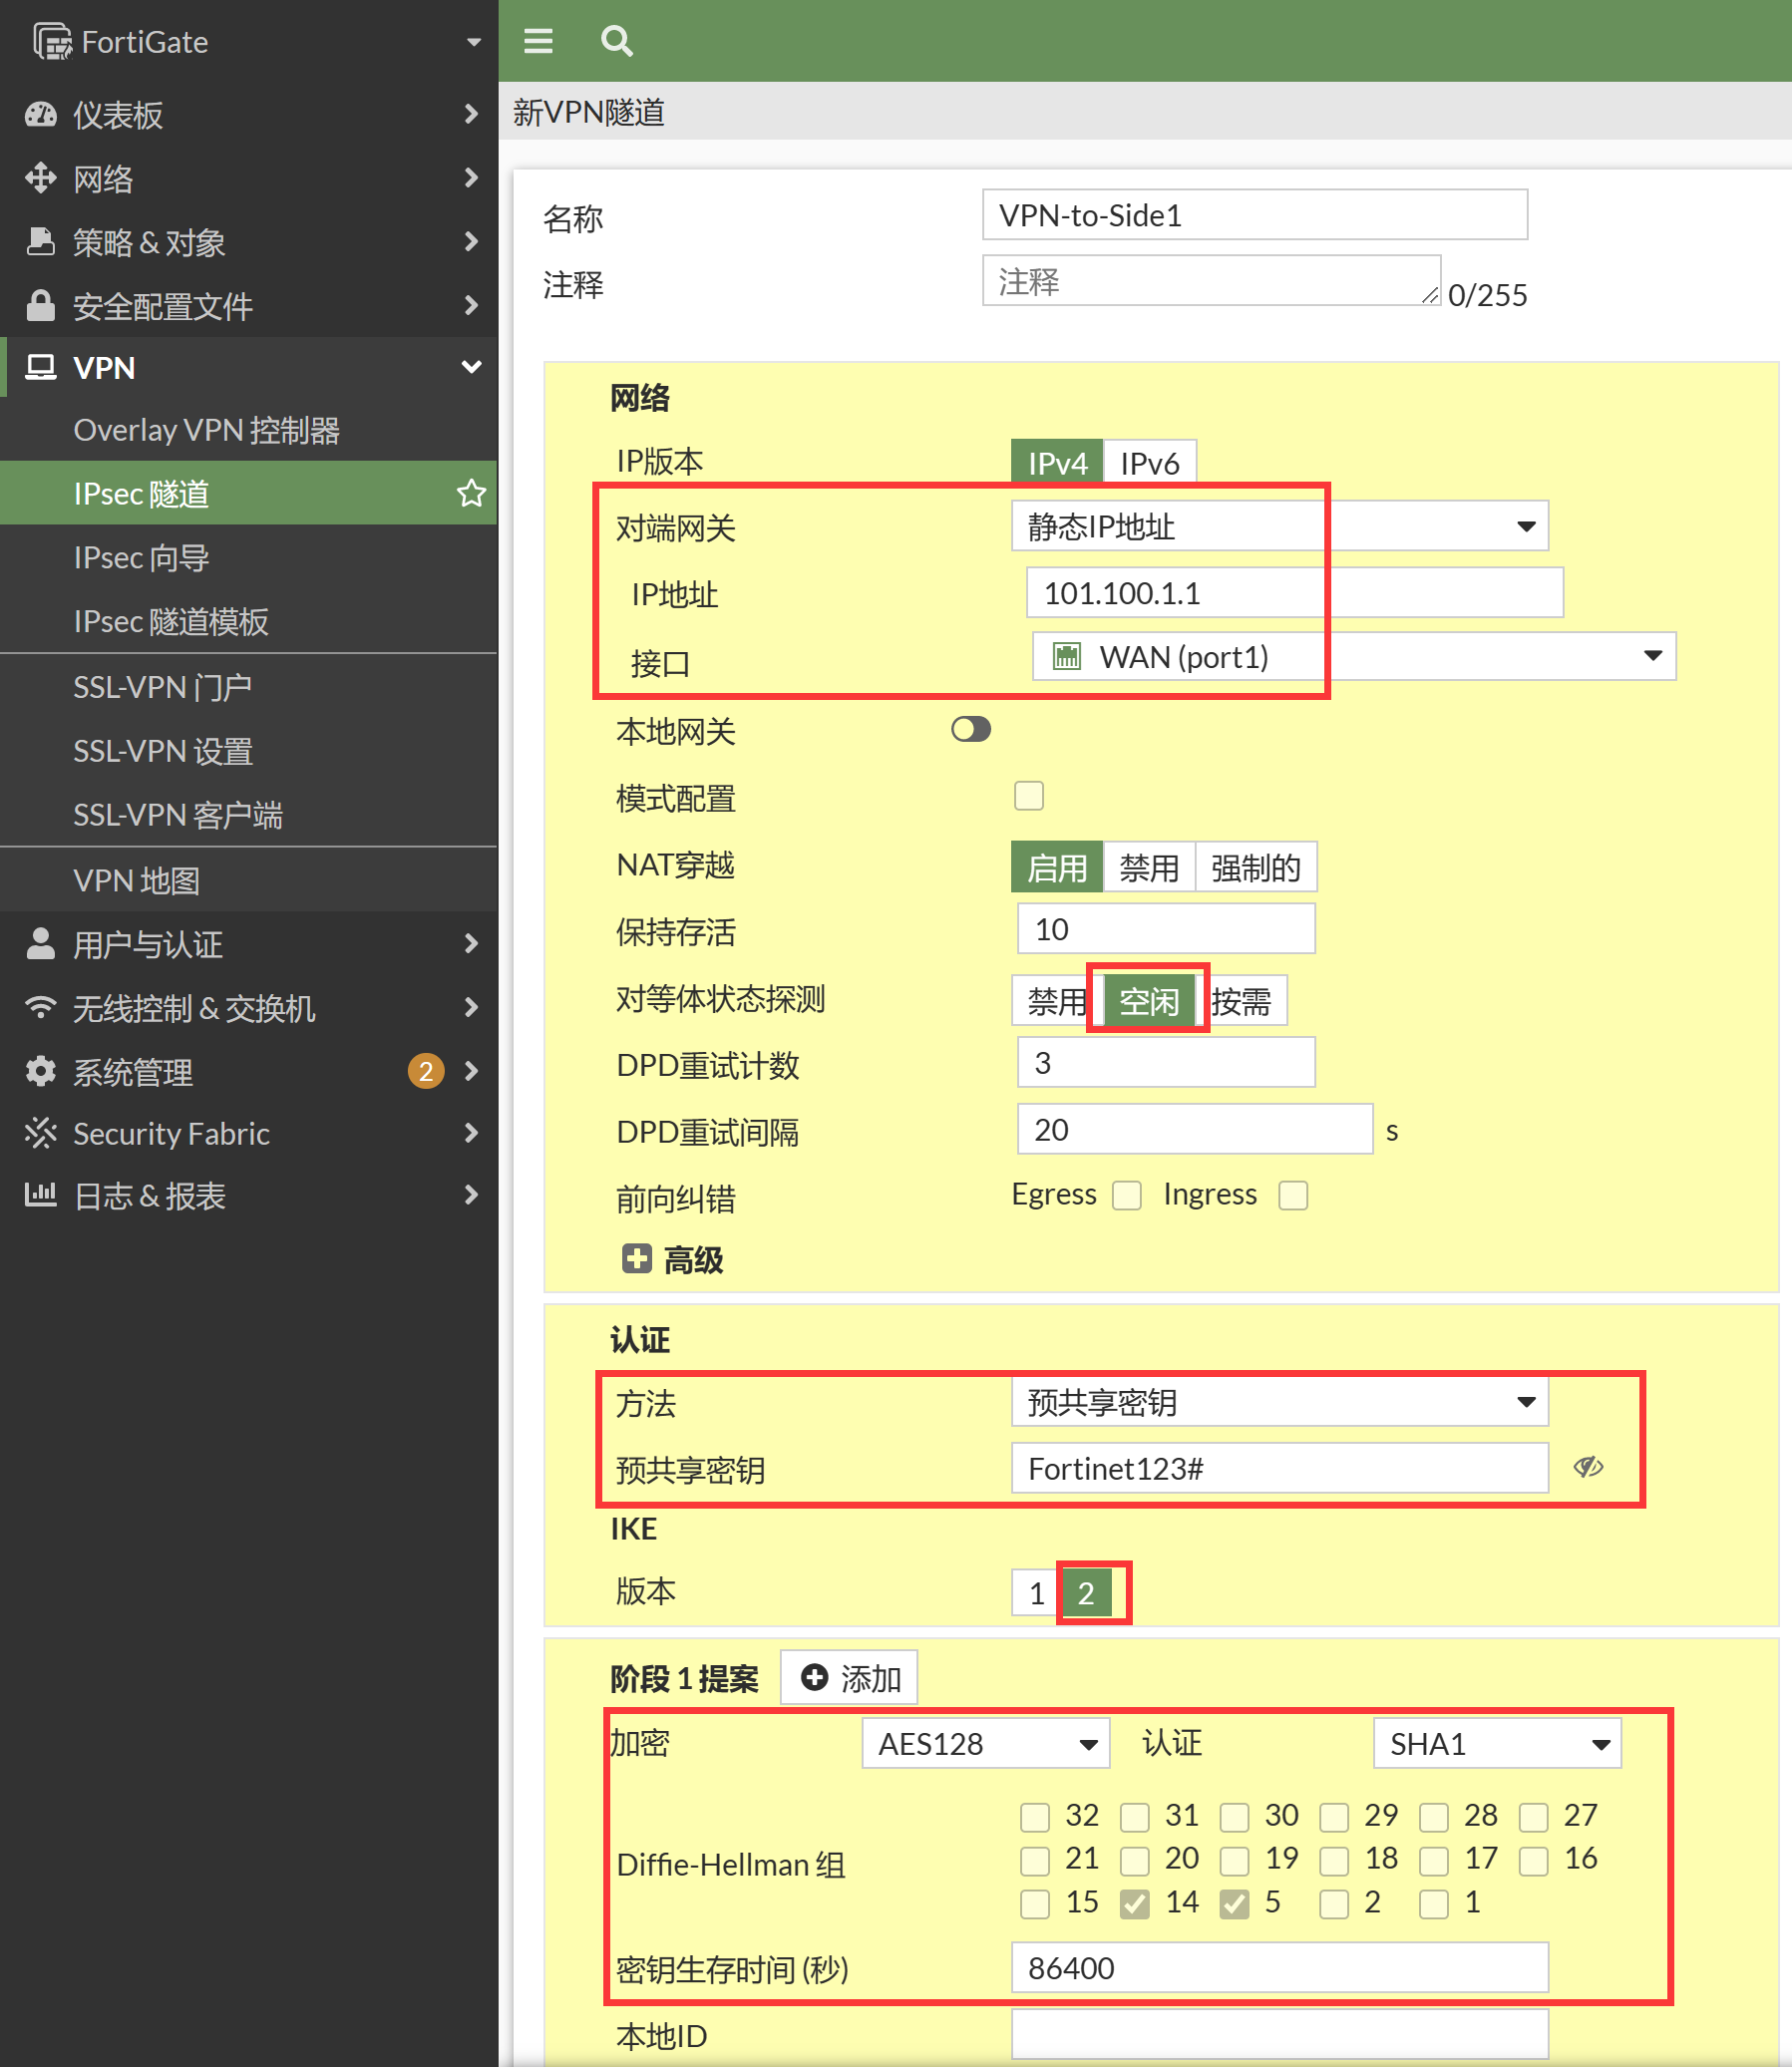Click the FortiGate logo icon

(52, 42)
